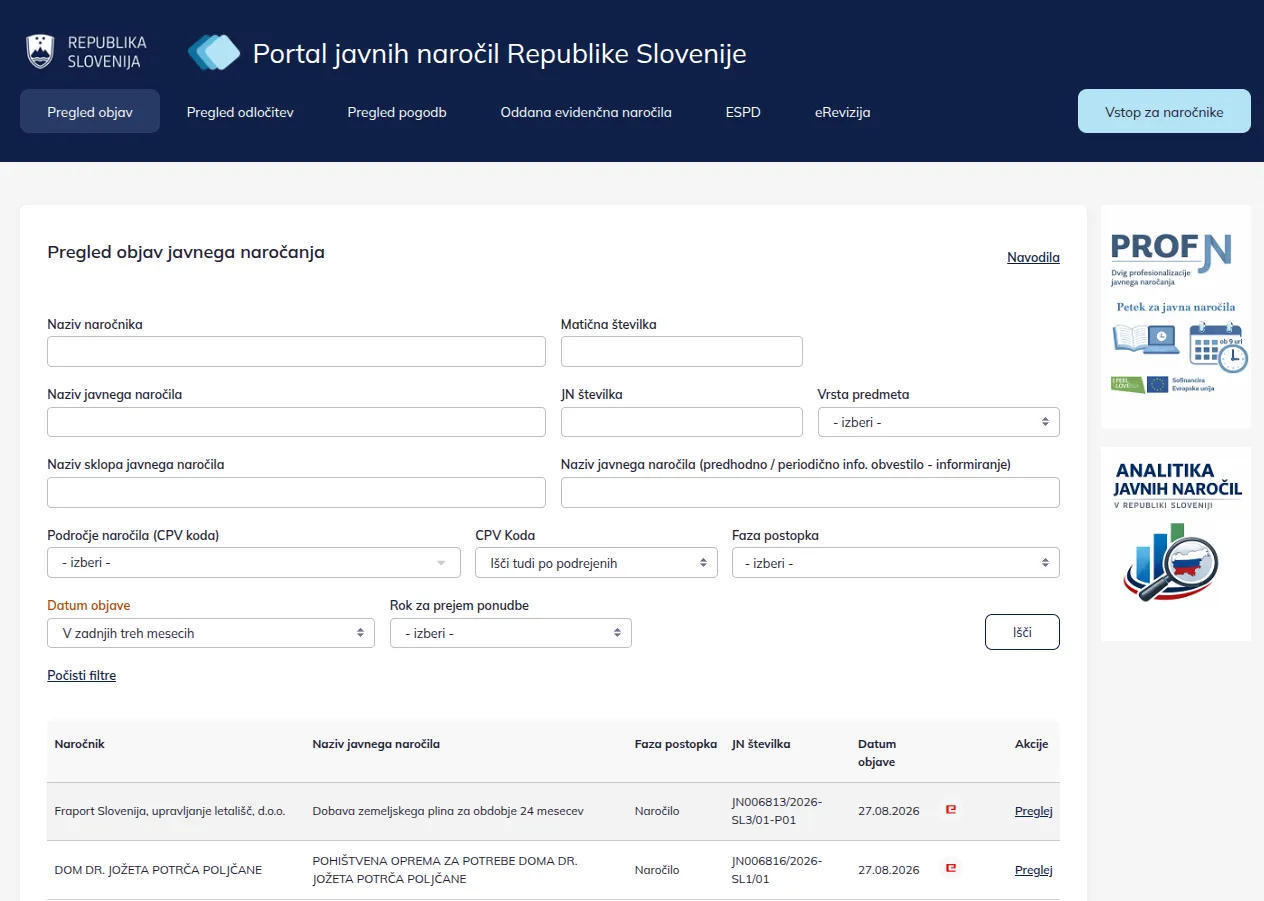Screen dimensions: 1264x901
Task: Open the ESPD menu item
Action: (x=743, y=112)
